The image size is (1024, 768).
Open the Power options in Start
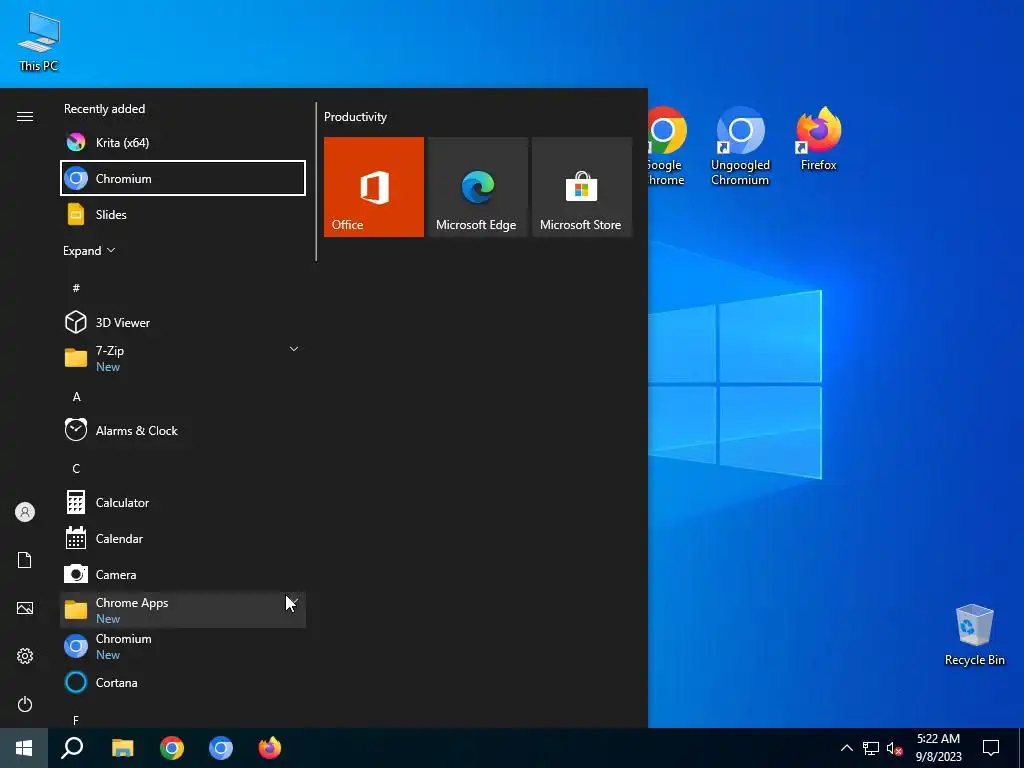click(25, 704)
